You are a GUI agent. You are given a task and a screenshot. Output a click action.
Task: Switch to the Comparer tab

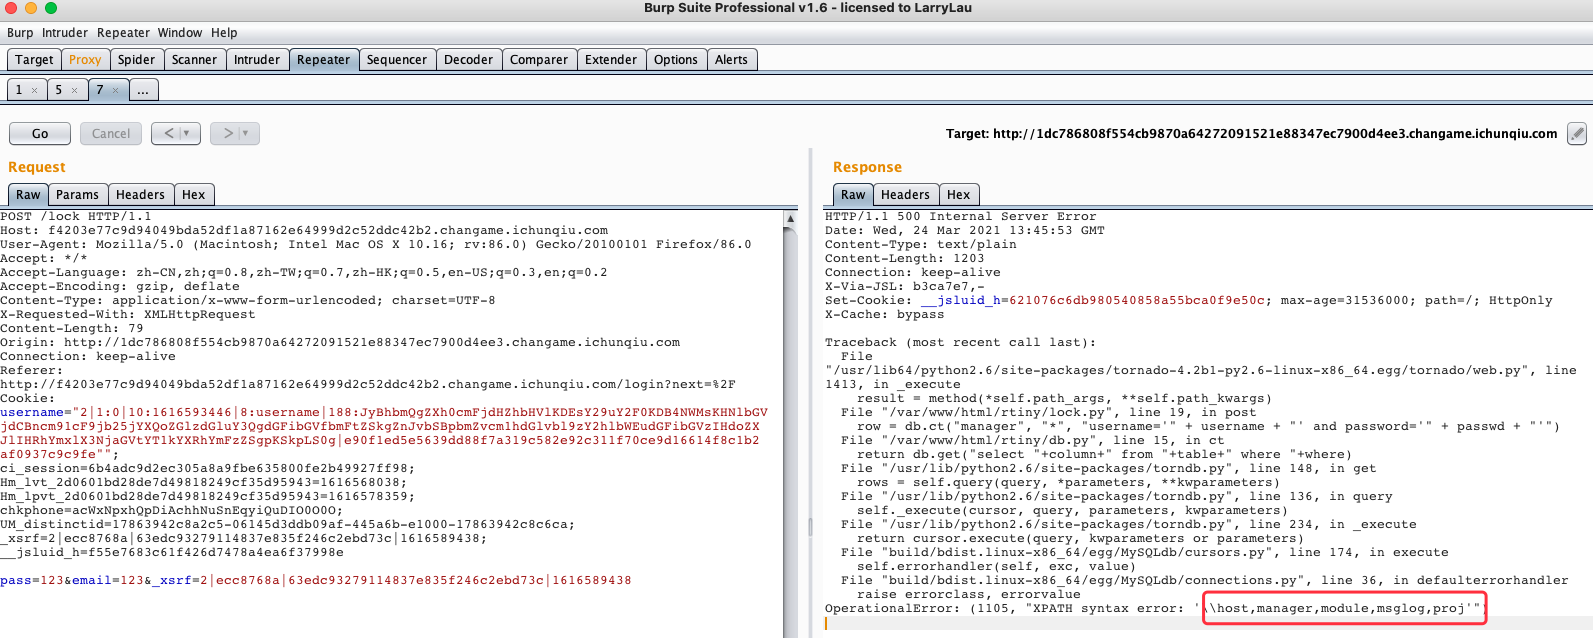point(539,60)
